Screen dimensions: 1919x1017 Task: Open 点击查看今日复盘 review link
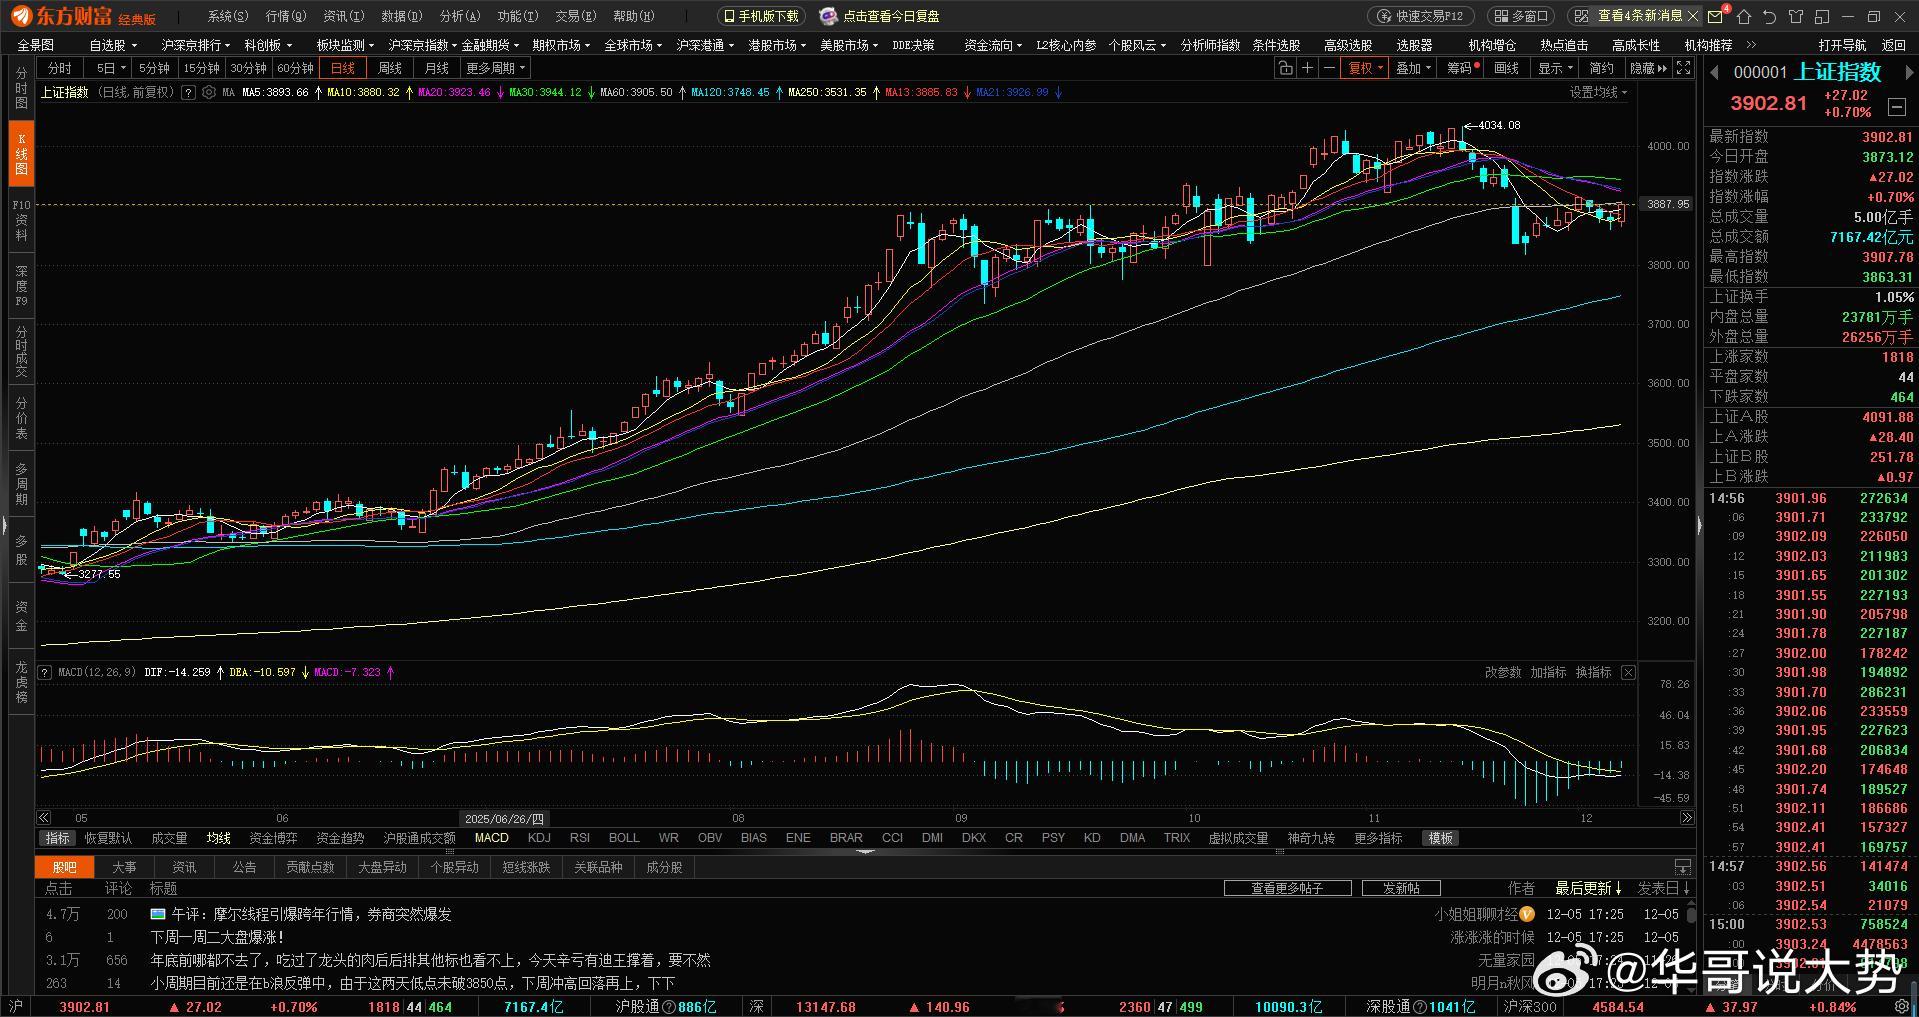coord(880,16)
